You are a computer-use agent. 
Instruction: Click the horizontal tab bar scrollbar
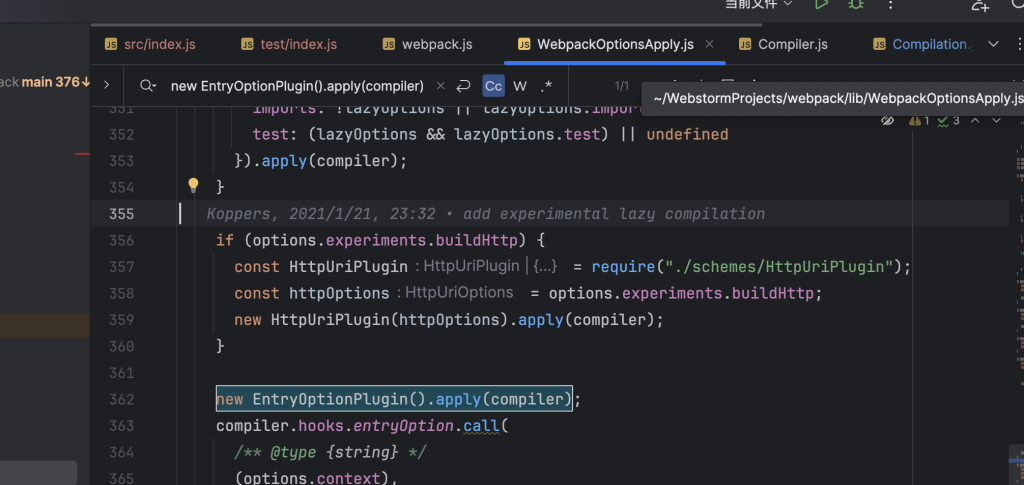point(426,25)
